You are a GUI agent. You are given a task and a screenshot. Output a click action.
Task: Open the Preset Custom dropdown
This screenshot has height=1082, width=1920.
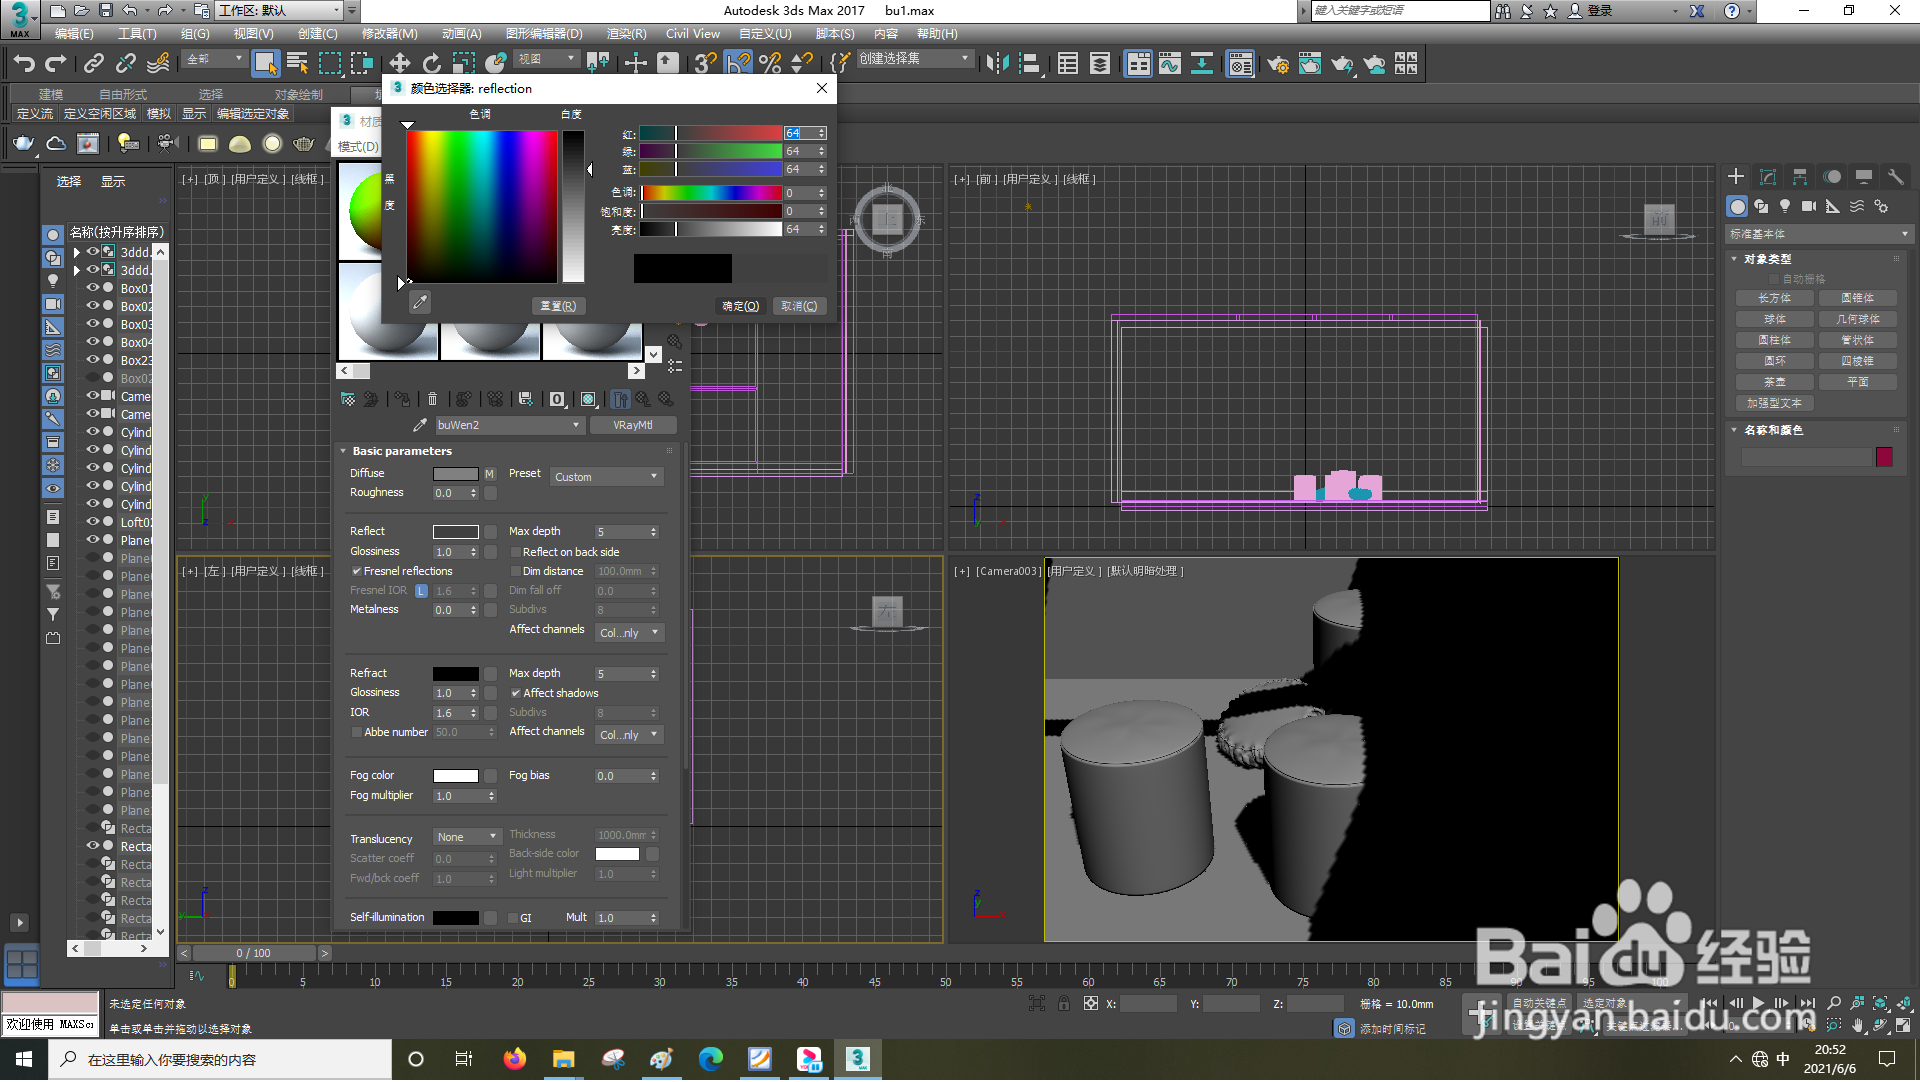point(606,478)
